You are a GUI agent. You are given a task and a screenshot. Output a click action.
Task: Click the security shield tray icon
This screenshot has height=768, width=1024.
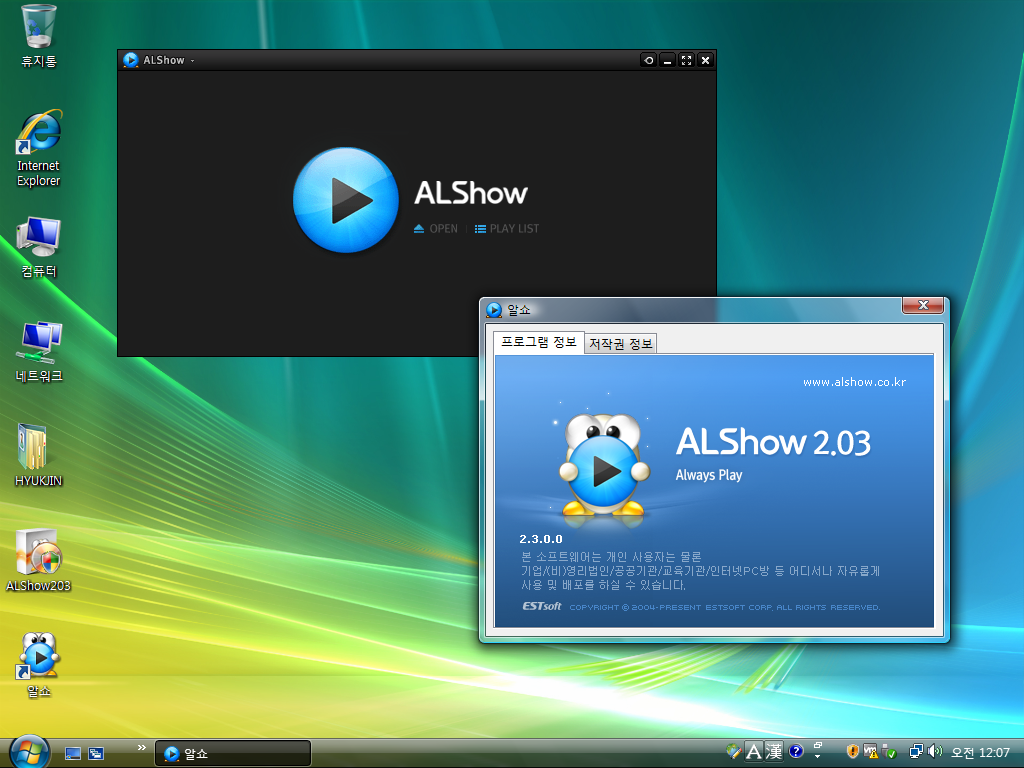(x=852, y=752)
